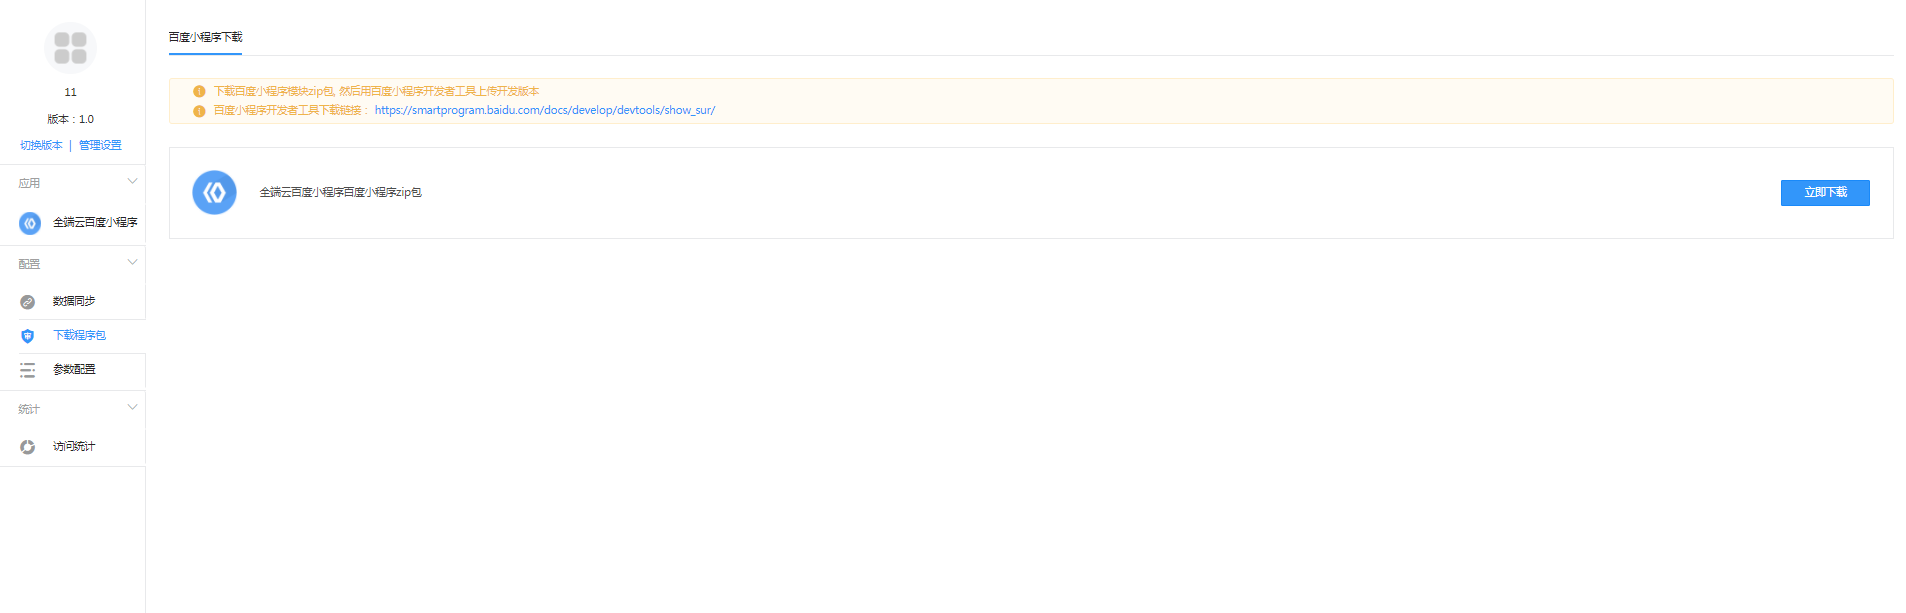The image size is (1906, 613).
Task: Click the app logo grid icon
Action: pyautogui.click(x=70, y=48)
